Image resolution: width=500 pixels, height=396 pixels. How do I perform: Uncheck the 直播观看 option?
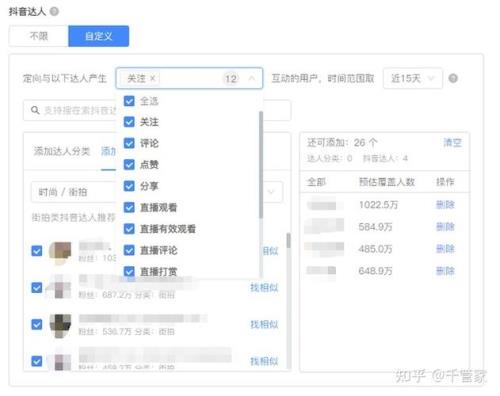pyautogui.click(x=129, y=207)
